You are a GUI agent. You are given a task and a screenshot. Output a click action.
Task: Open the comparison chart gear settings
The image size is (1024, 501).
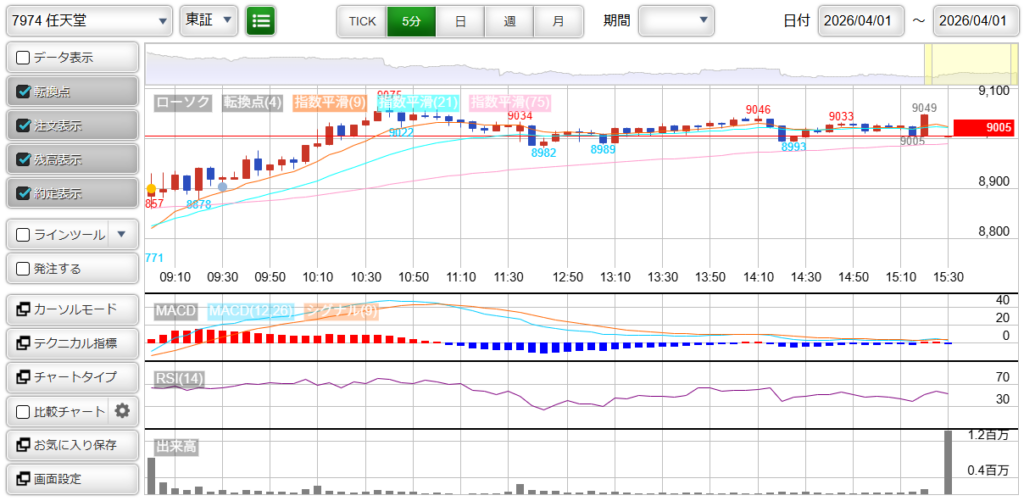123,410
